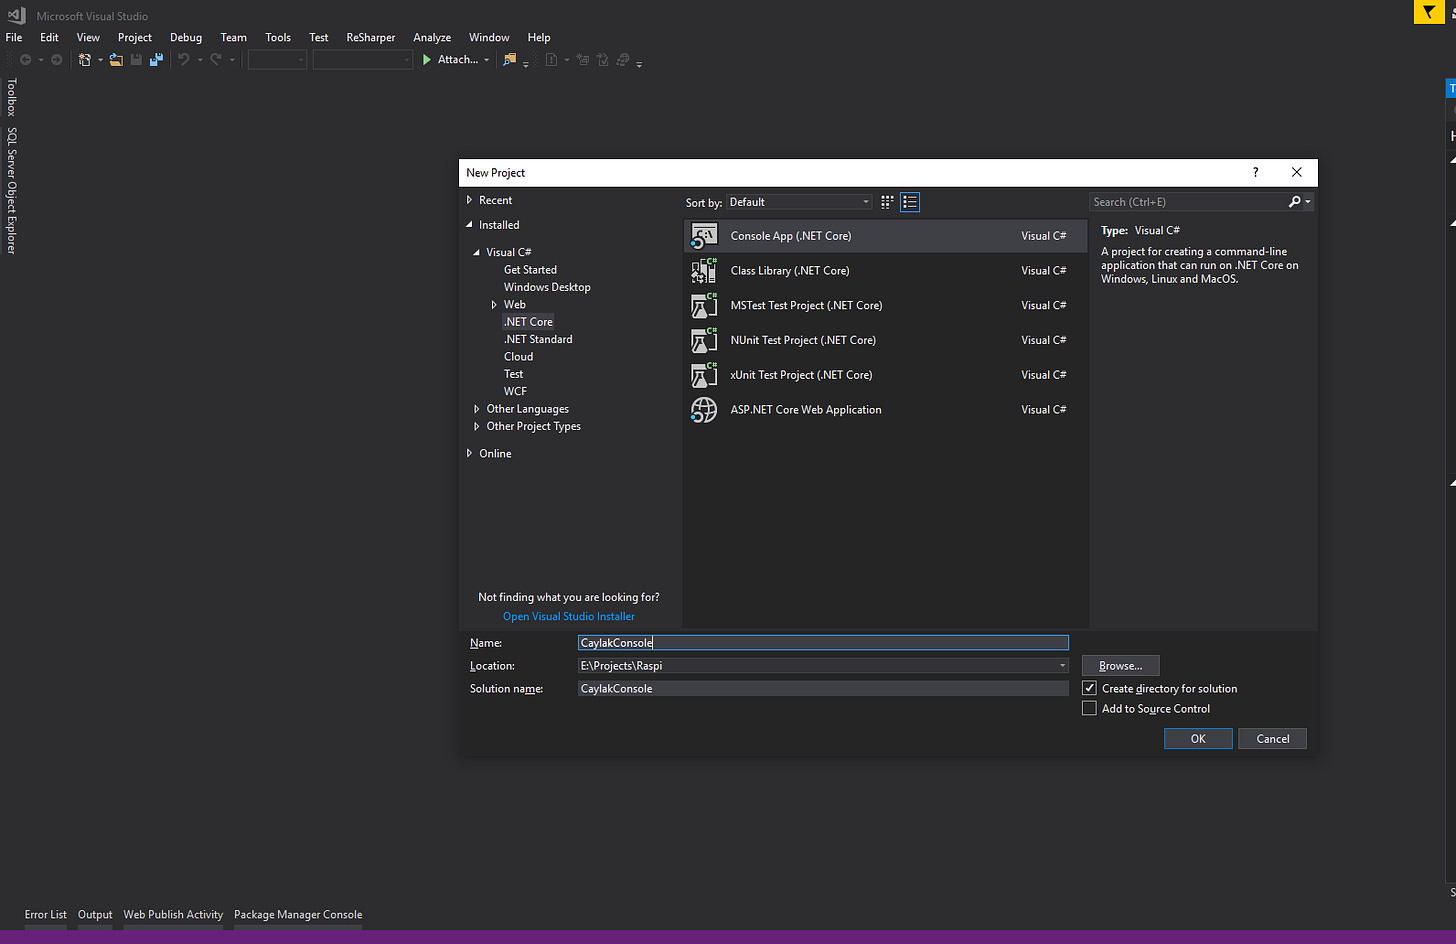The height and width of the screenshot is (944, 1456).
Task: Expand Other Project Types node
Action: 477,427
